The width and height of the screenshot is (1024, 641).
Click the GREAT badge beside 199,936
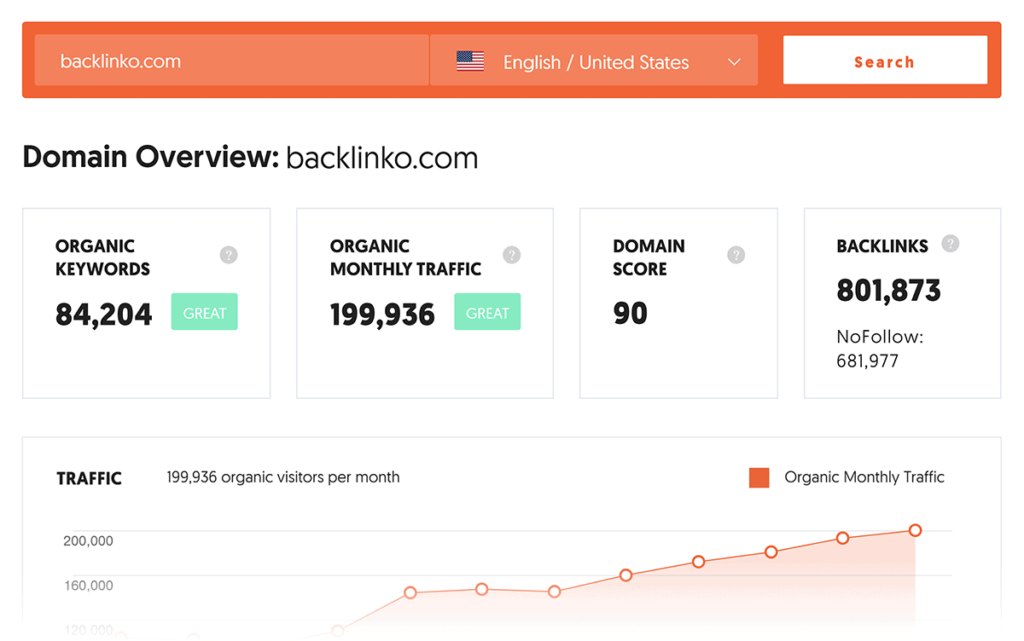pos(487,313)
